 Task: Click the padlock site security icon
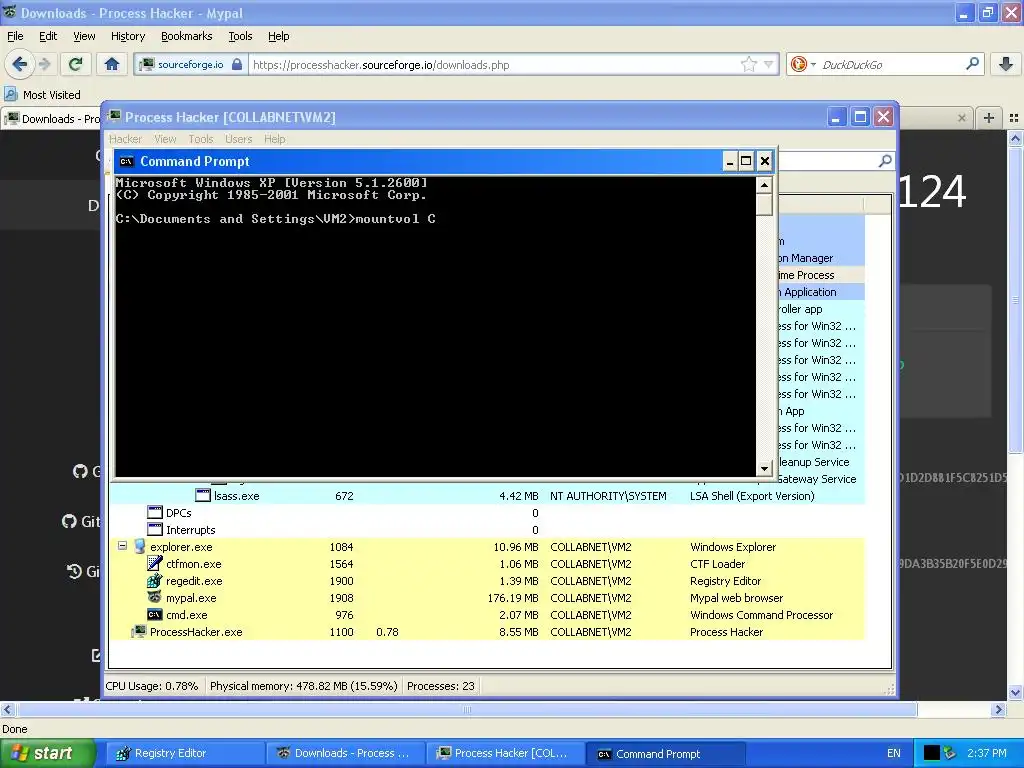tap(236, 64)
